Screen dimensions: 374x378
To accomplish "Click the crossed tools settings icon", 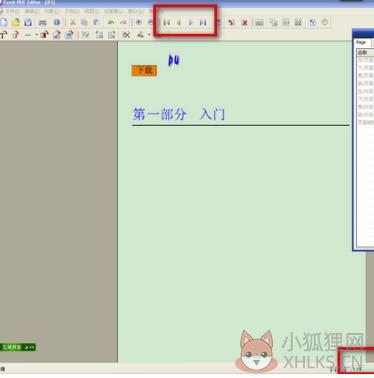I will 126,35.
